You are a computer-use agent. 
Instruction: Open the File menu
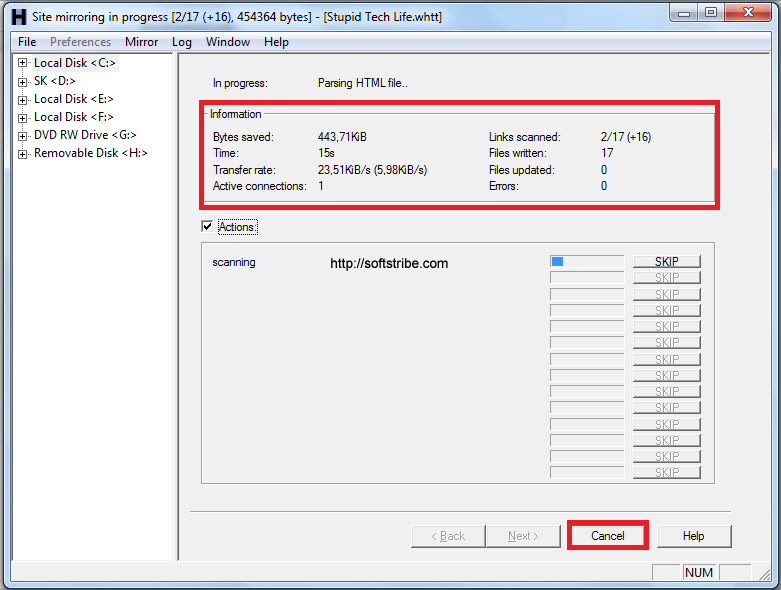click(27, 42)
